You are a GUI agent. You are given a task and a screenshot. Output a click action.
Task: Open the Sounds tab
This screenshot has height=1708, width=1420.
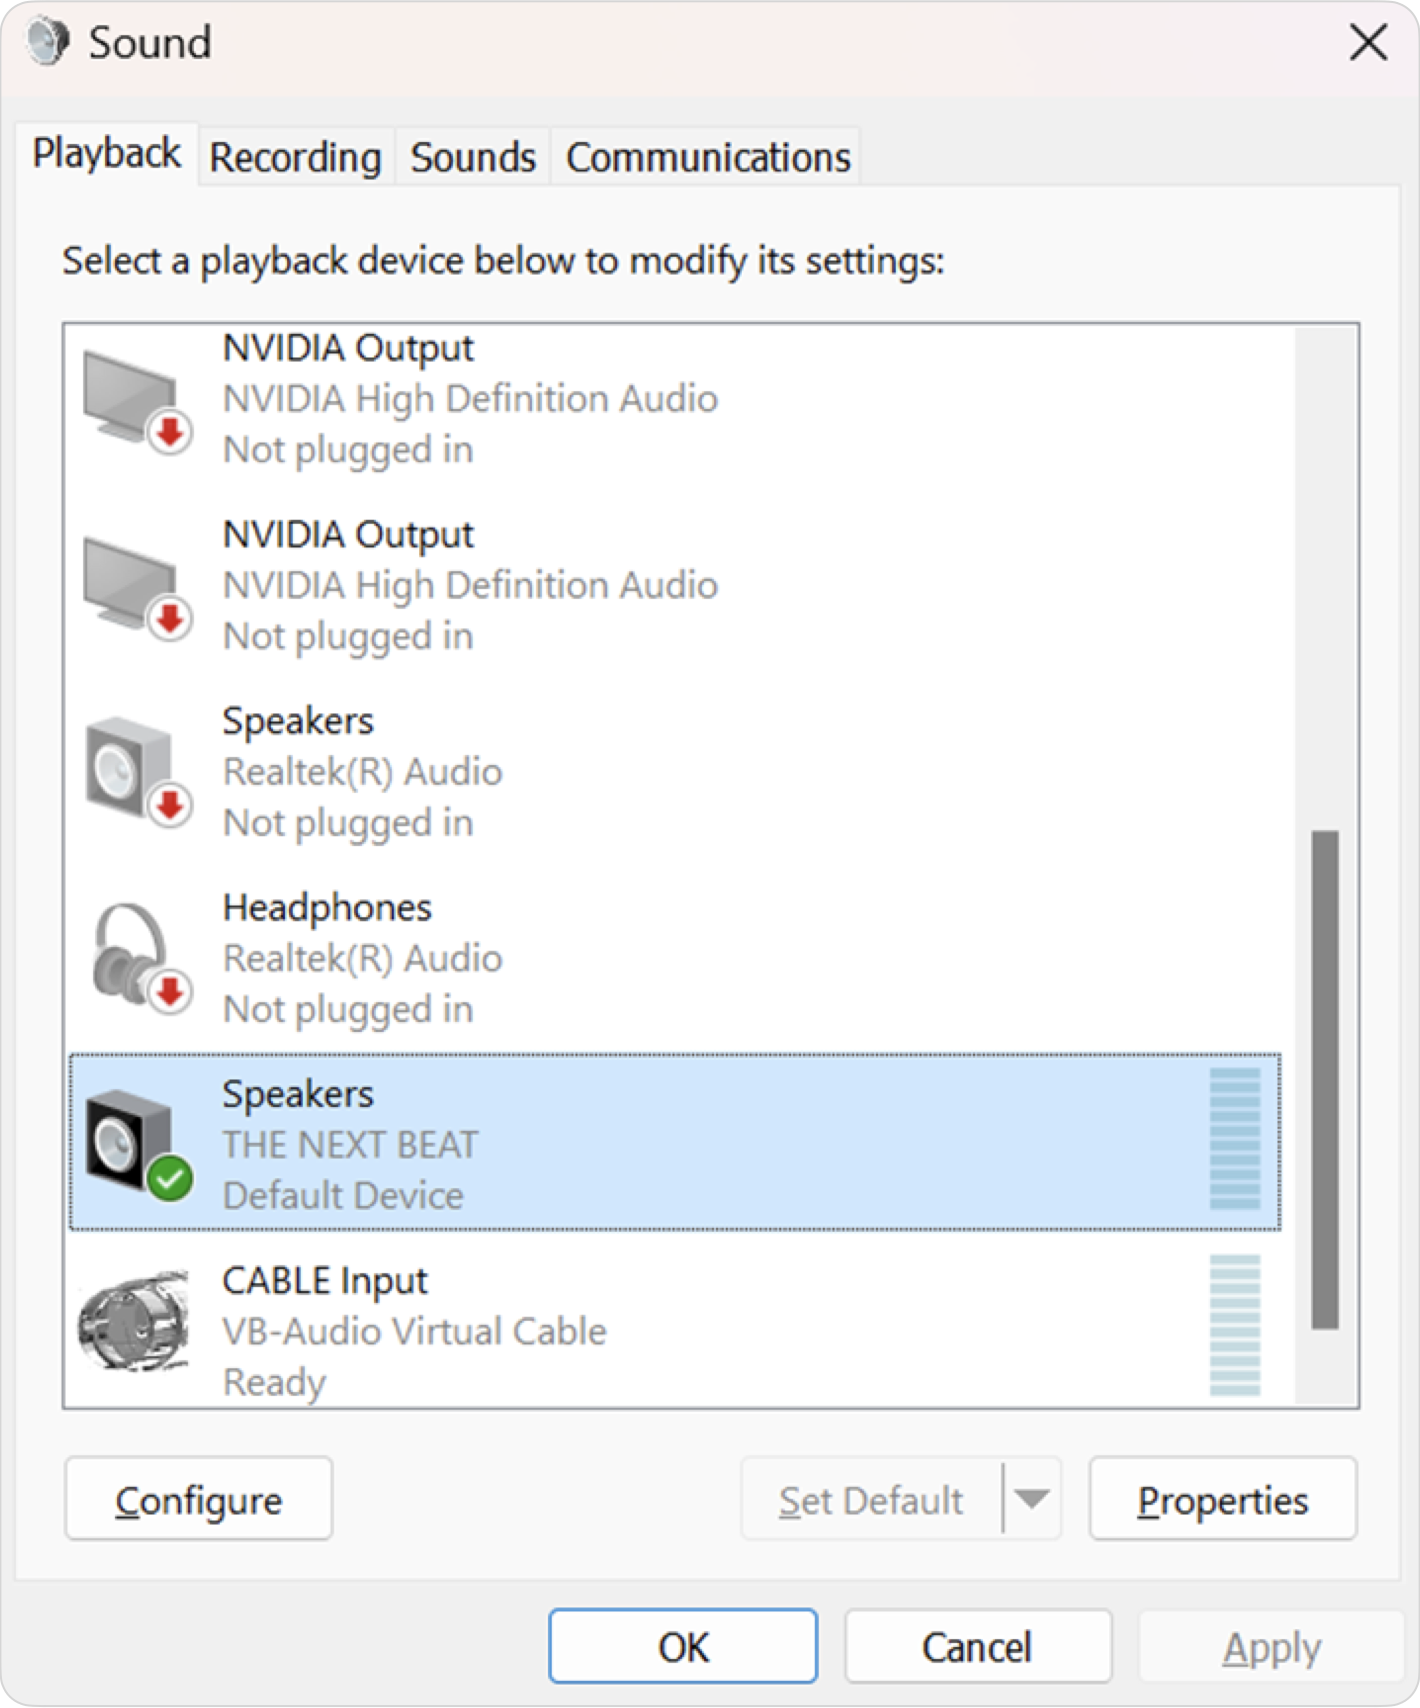coord(473,158)
